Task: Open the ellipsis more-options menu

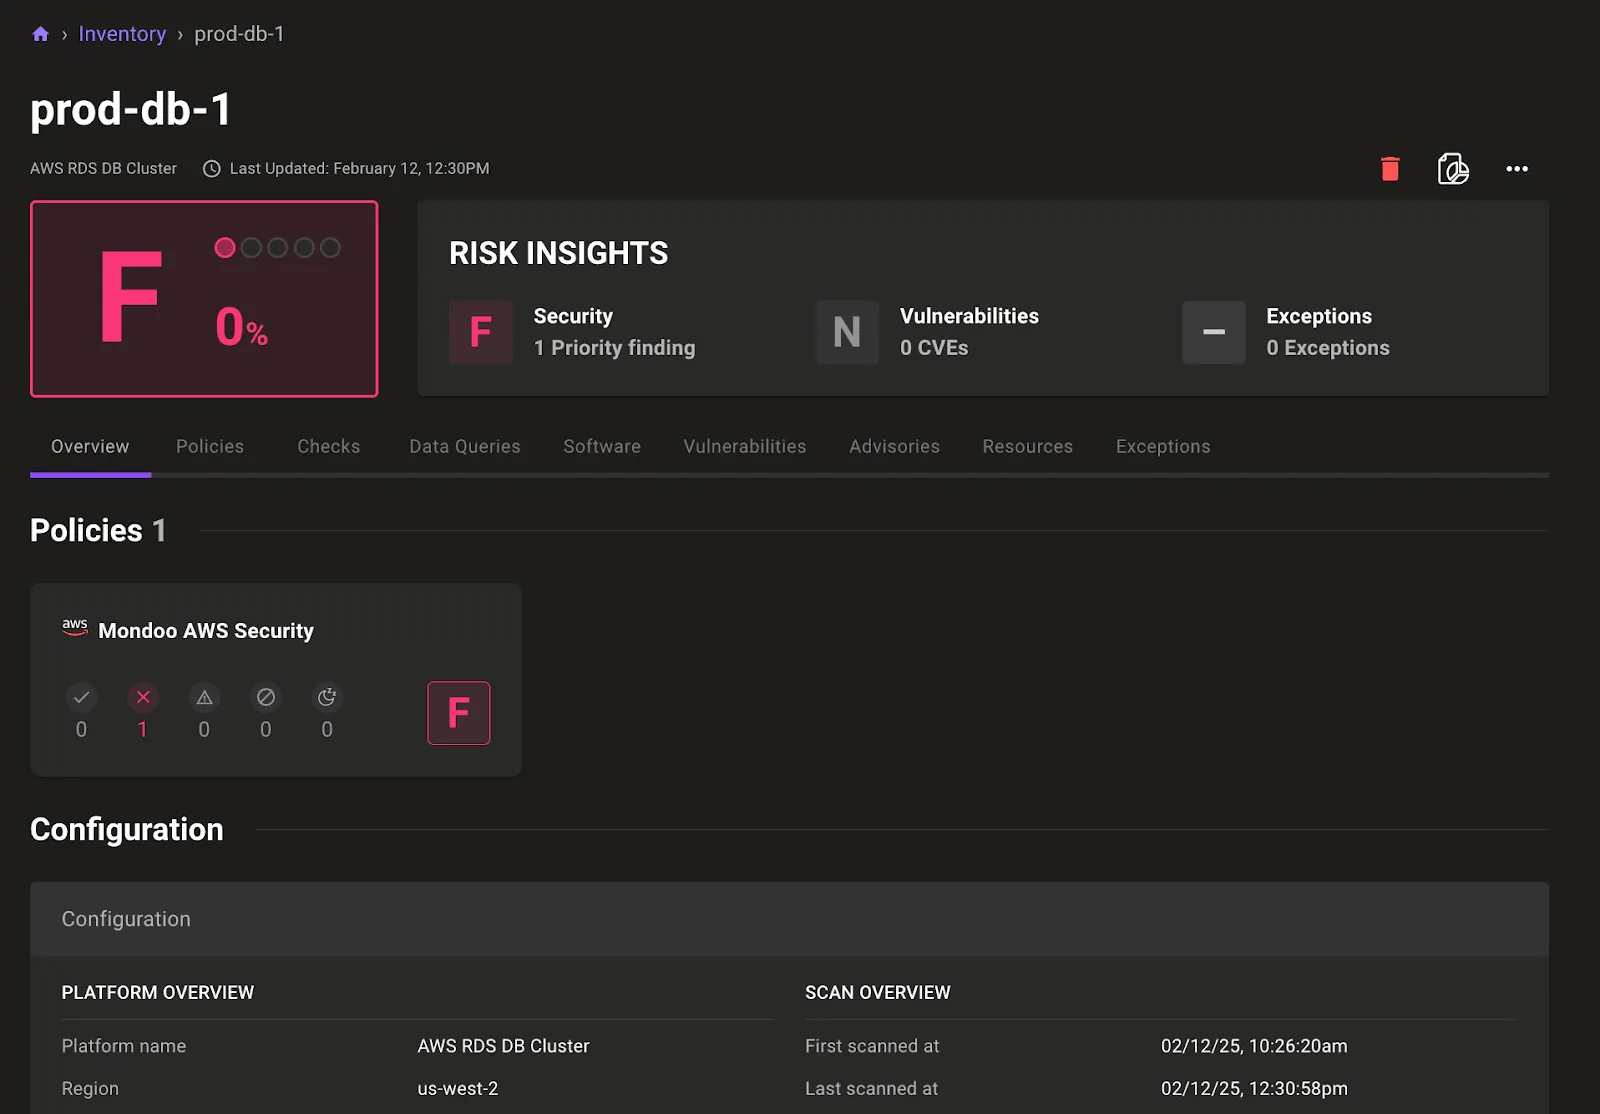Action: click(1516, 169)
